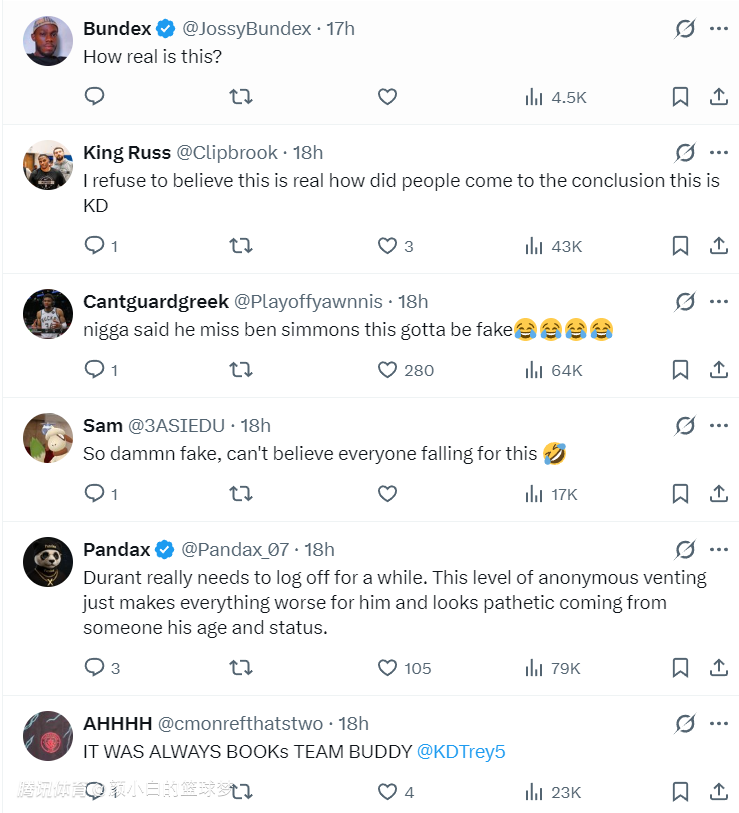Expand more options on Pandax's tweet
Image resolution: width=739 pixels, height=813 pixels.
click(718, 549)
